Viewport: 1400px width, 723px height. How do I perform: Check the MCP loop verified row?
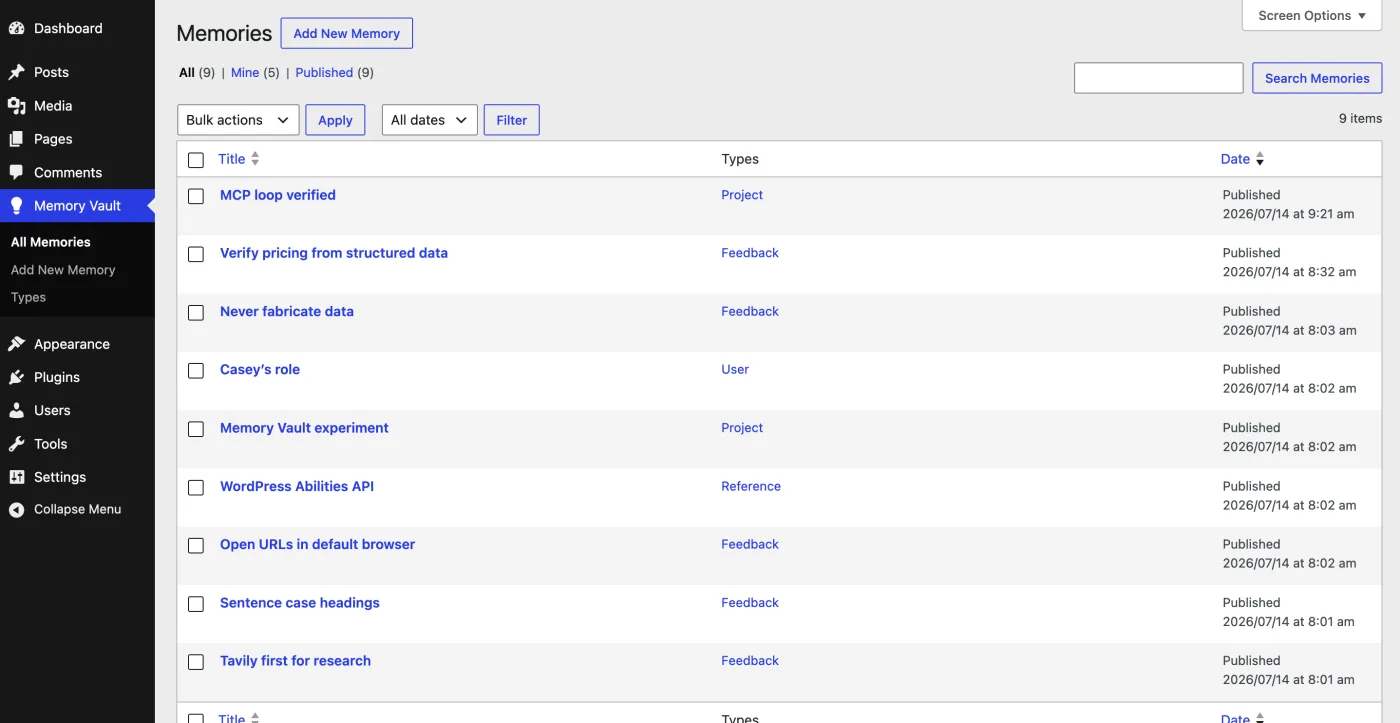click(x=196, y=196)
